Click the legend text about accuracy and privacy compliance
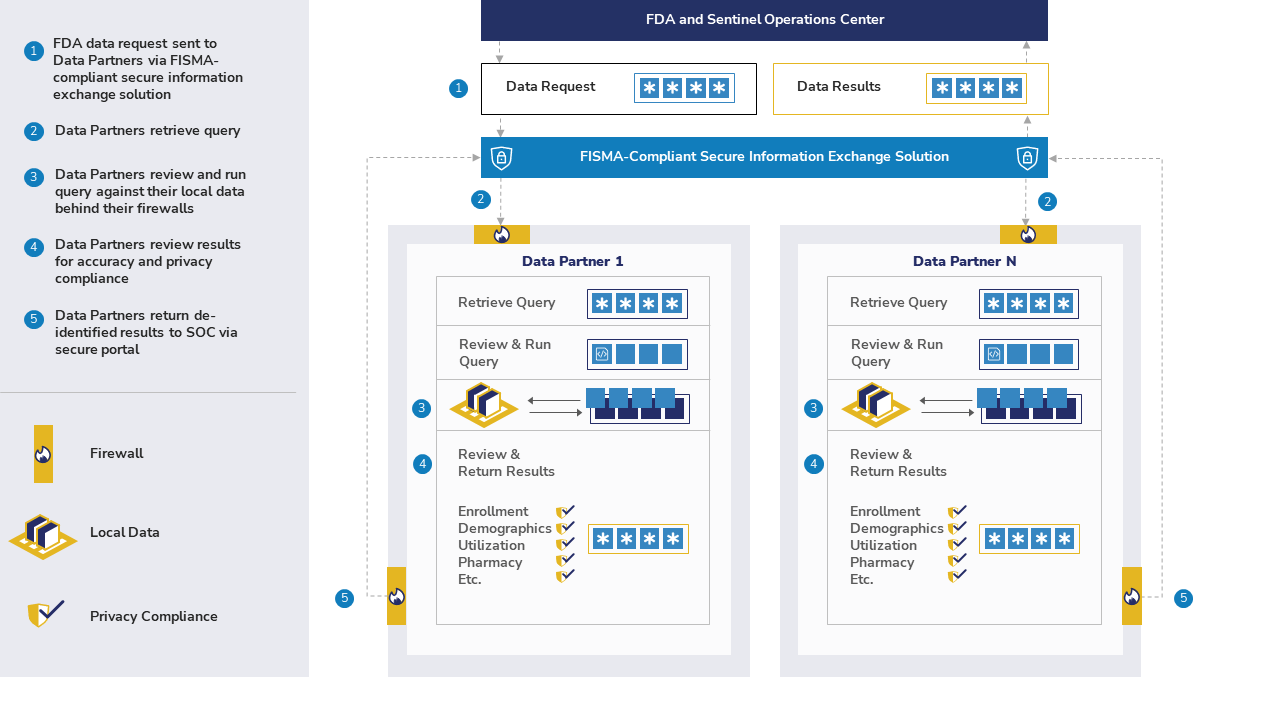 (x=148, y=261)
